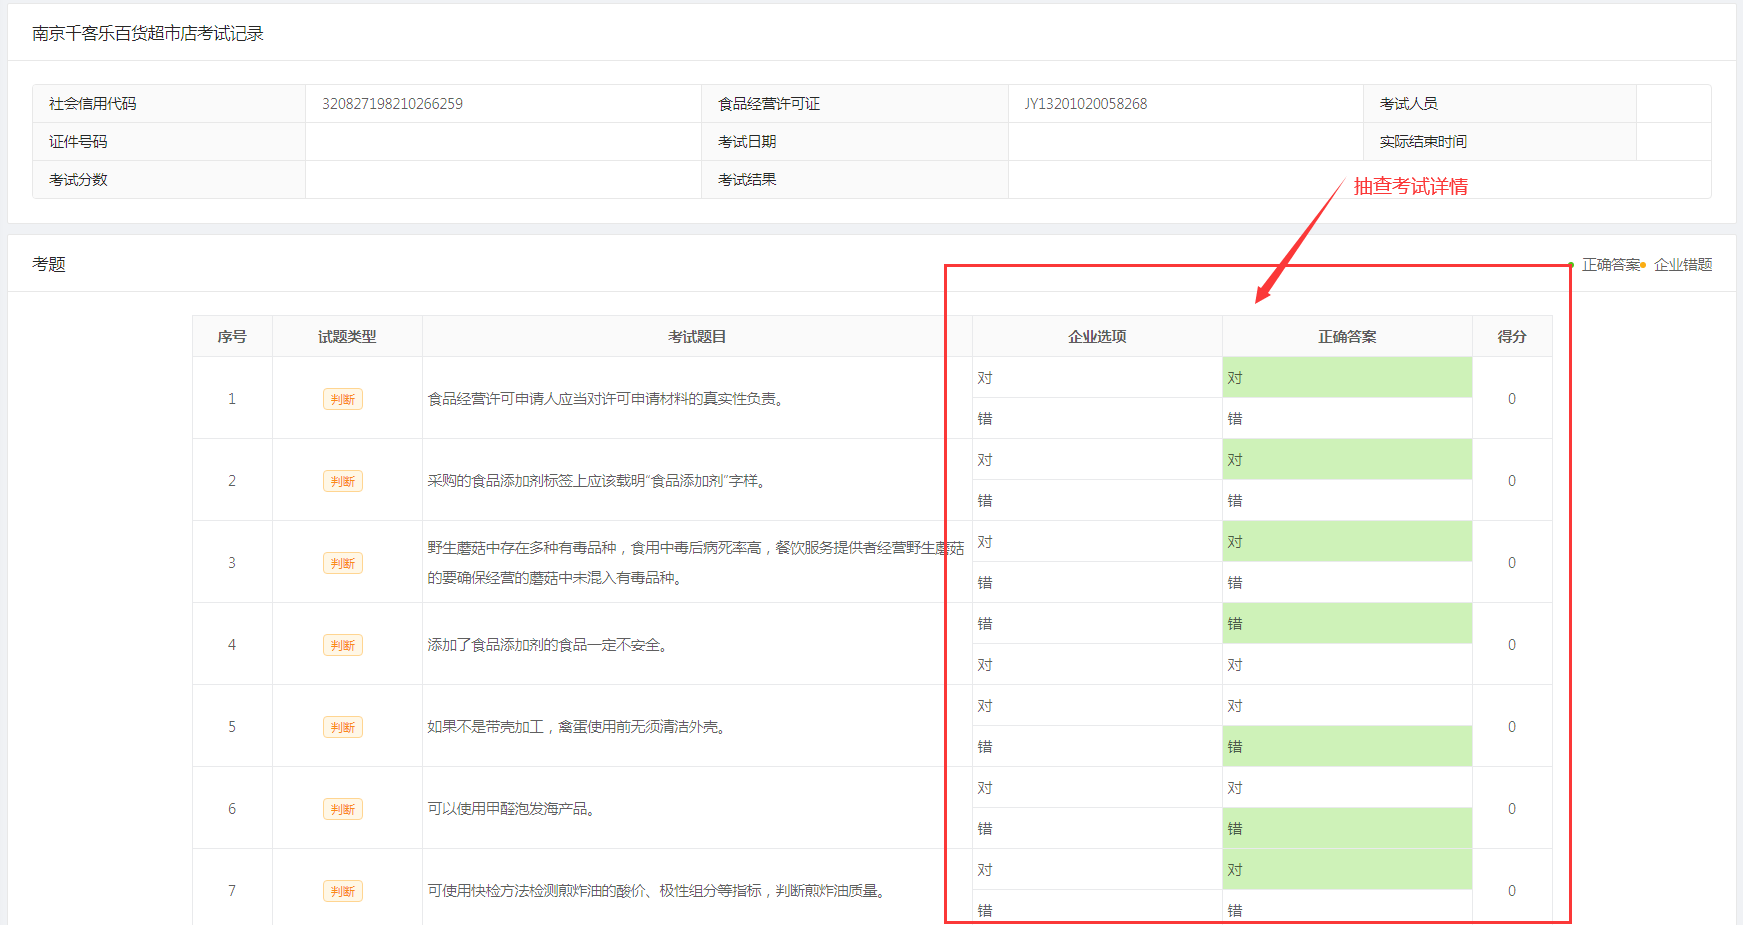Click the green correct answer cell for question 1
Image resolution: width=1743 pixels, height=925 pixels.
(x=1347, y=378)
